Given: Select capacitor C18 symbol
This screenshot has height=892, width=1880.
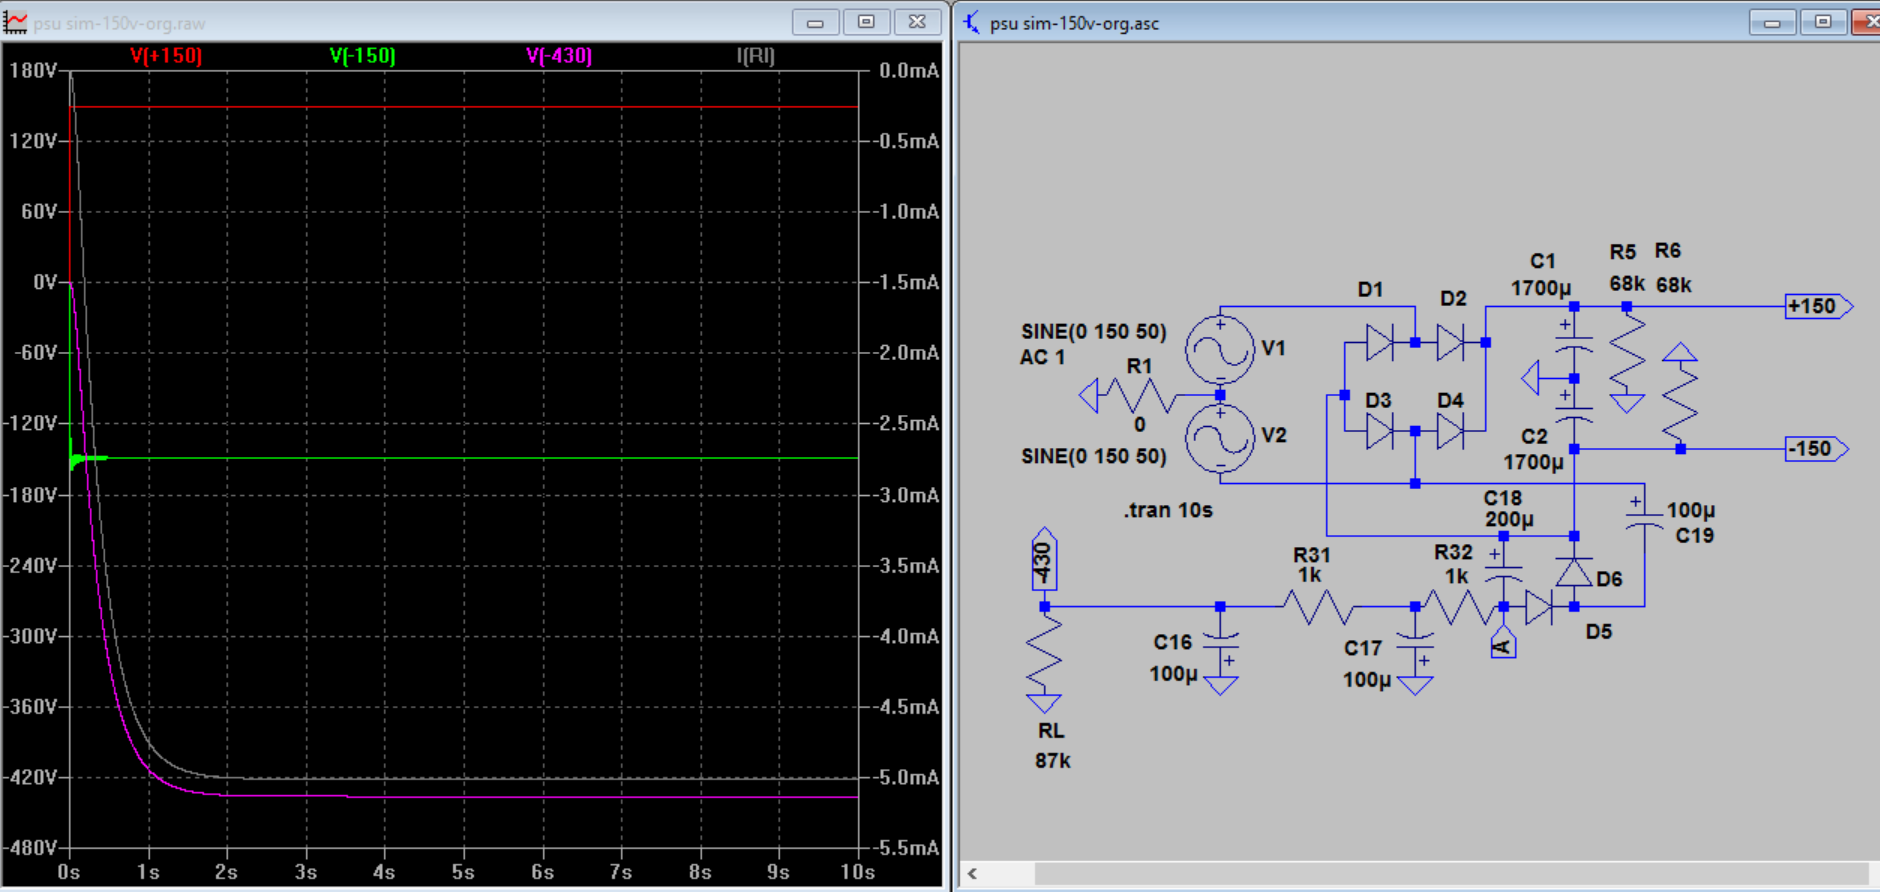Looking at the screenshot, I should click(x=1503, y=572).
